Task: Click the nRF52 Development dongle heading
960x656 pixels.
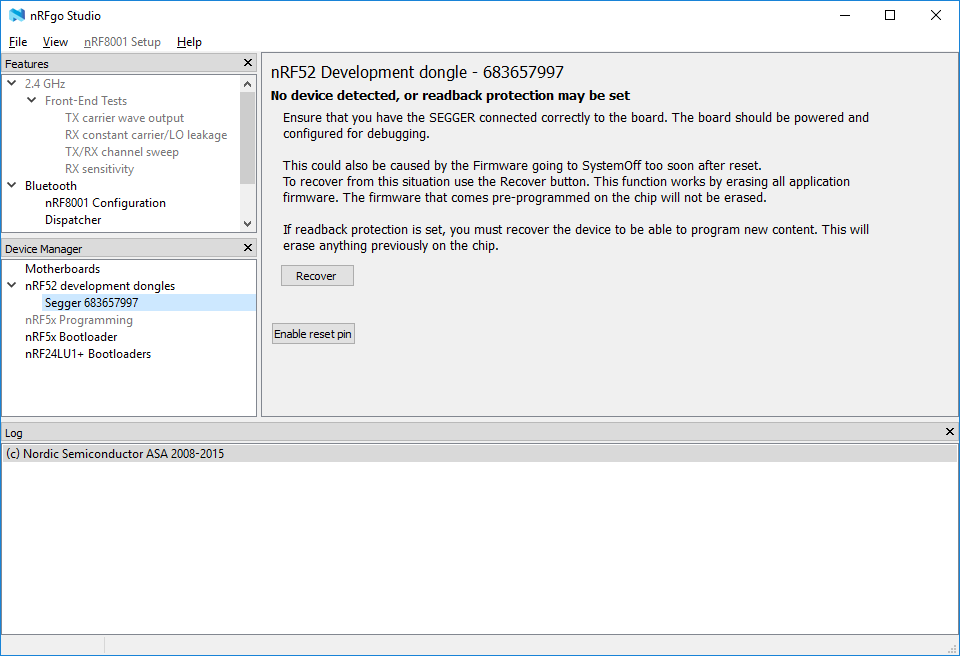Action: [417, 72]
